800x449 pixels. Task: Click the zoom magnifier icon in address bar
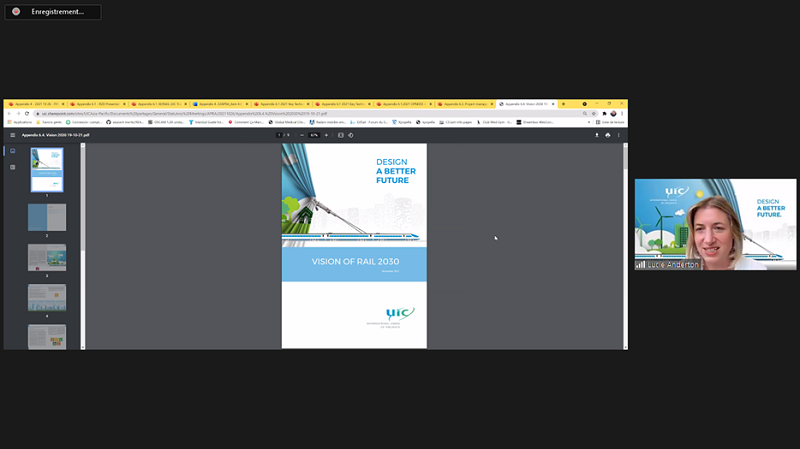tap(585, 113)
